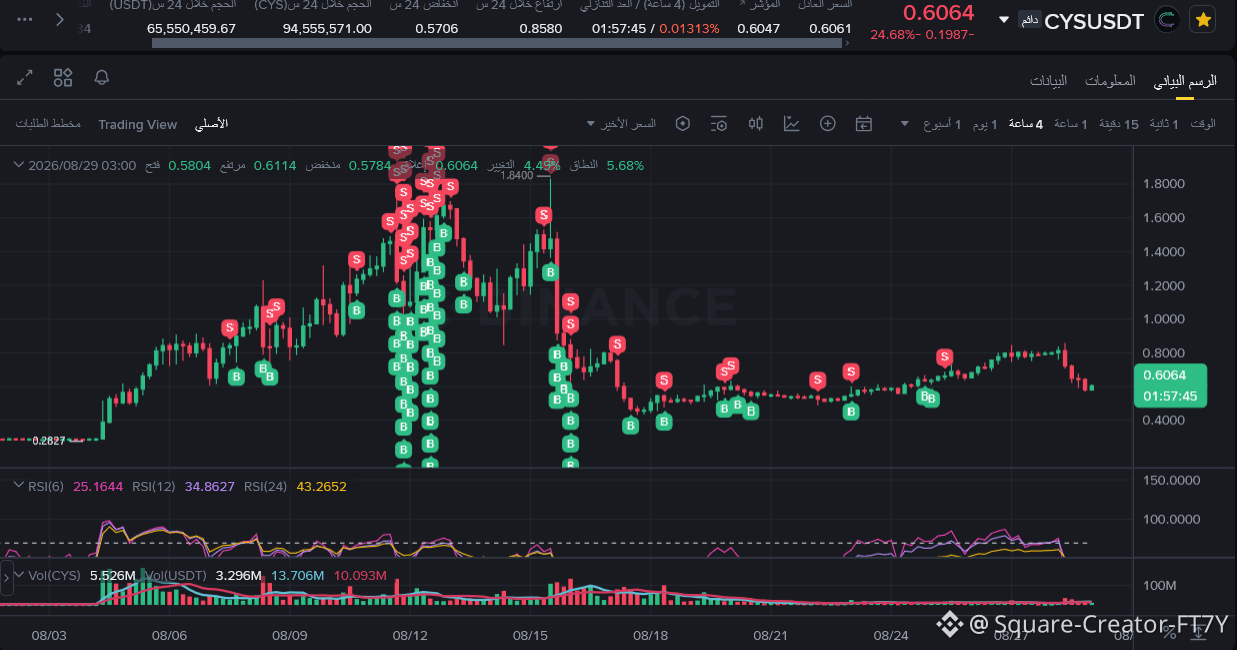Open the CYSUSDT pair selector arrow

[x=1004, y=20]
